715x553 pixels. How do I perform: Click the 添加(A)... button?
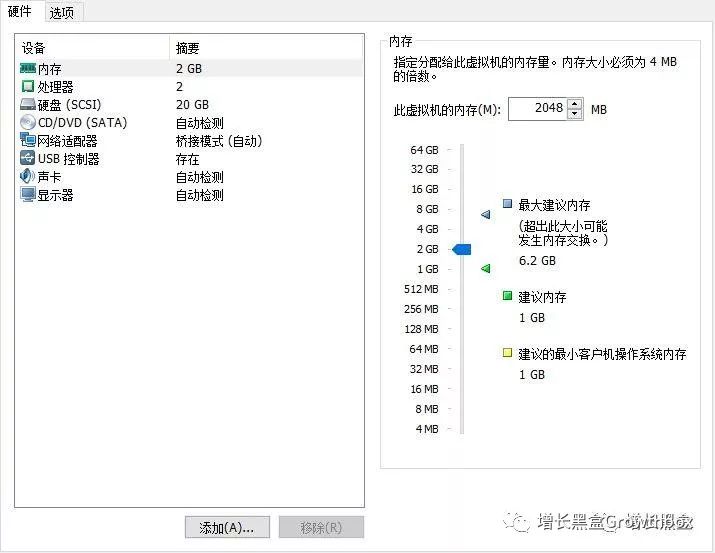coord(227,527)
